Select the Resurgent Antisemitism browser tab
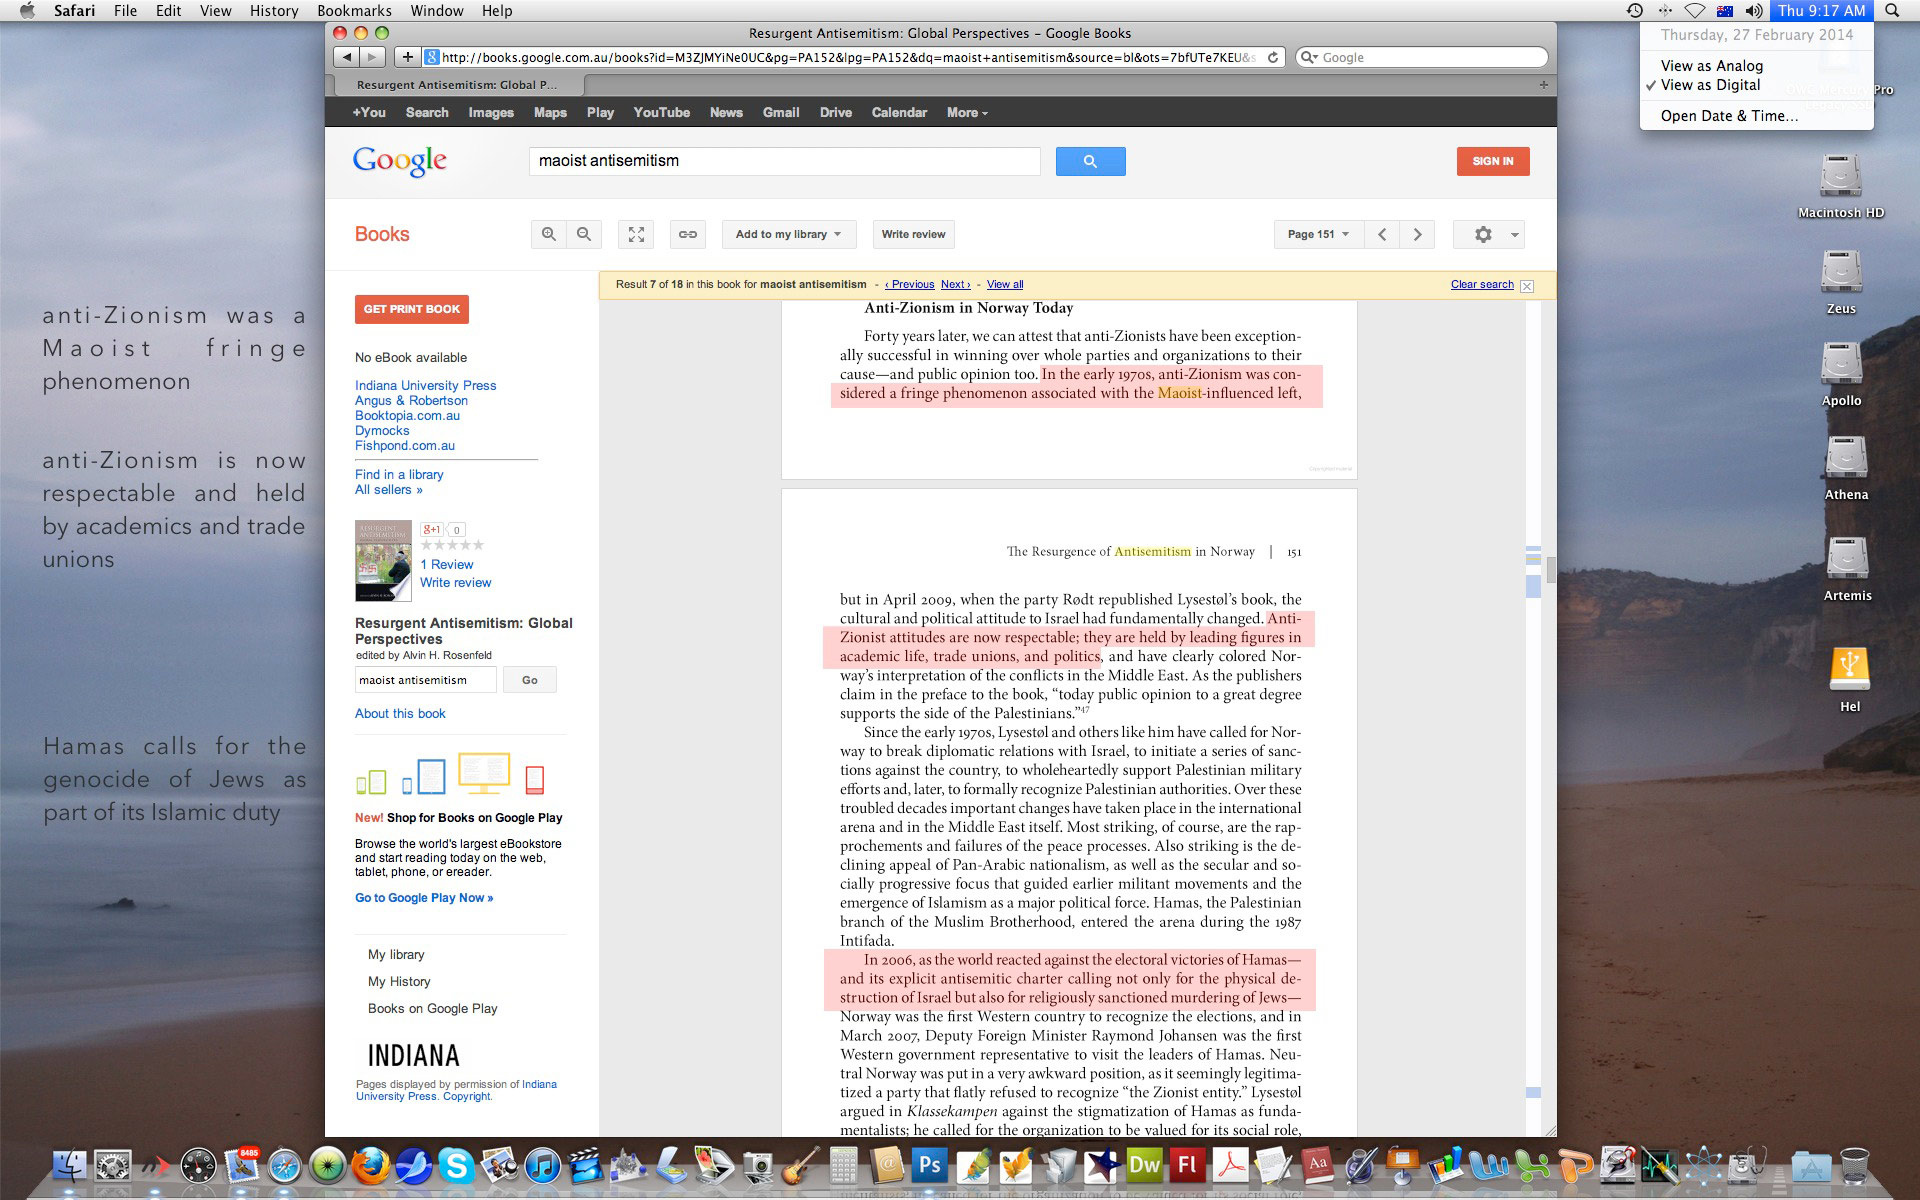Image resolution: width=1920 pixels, height=1200 pixels. coord(456,85)
